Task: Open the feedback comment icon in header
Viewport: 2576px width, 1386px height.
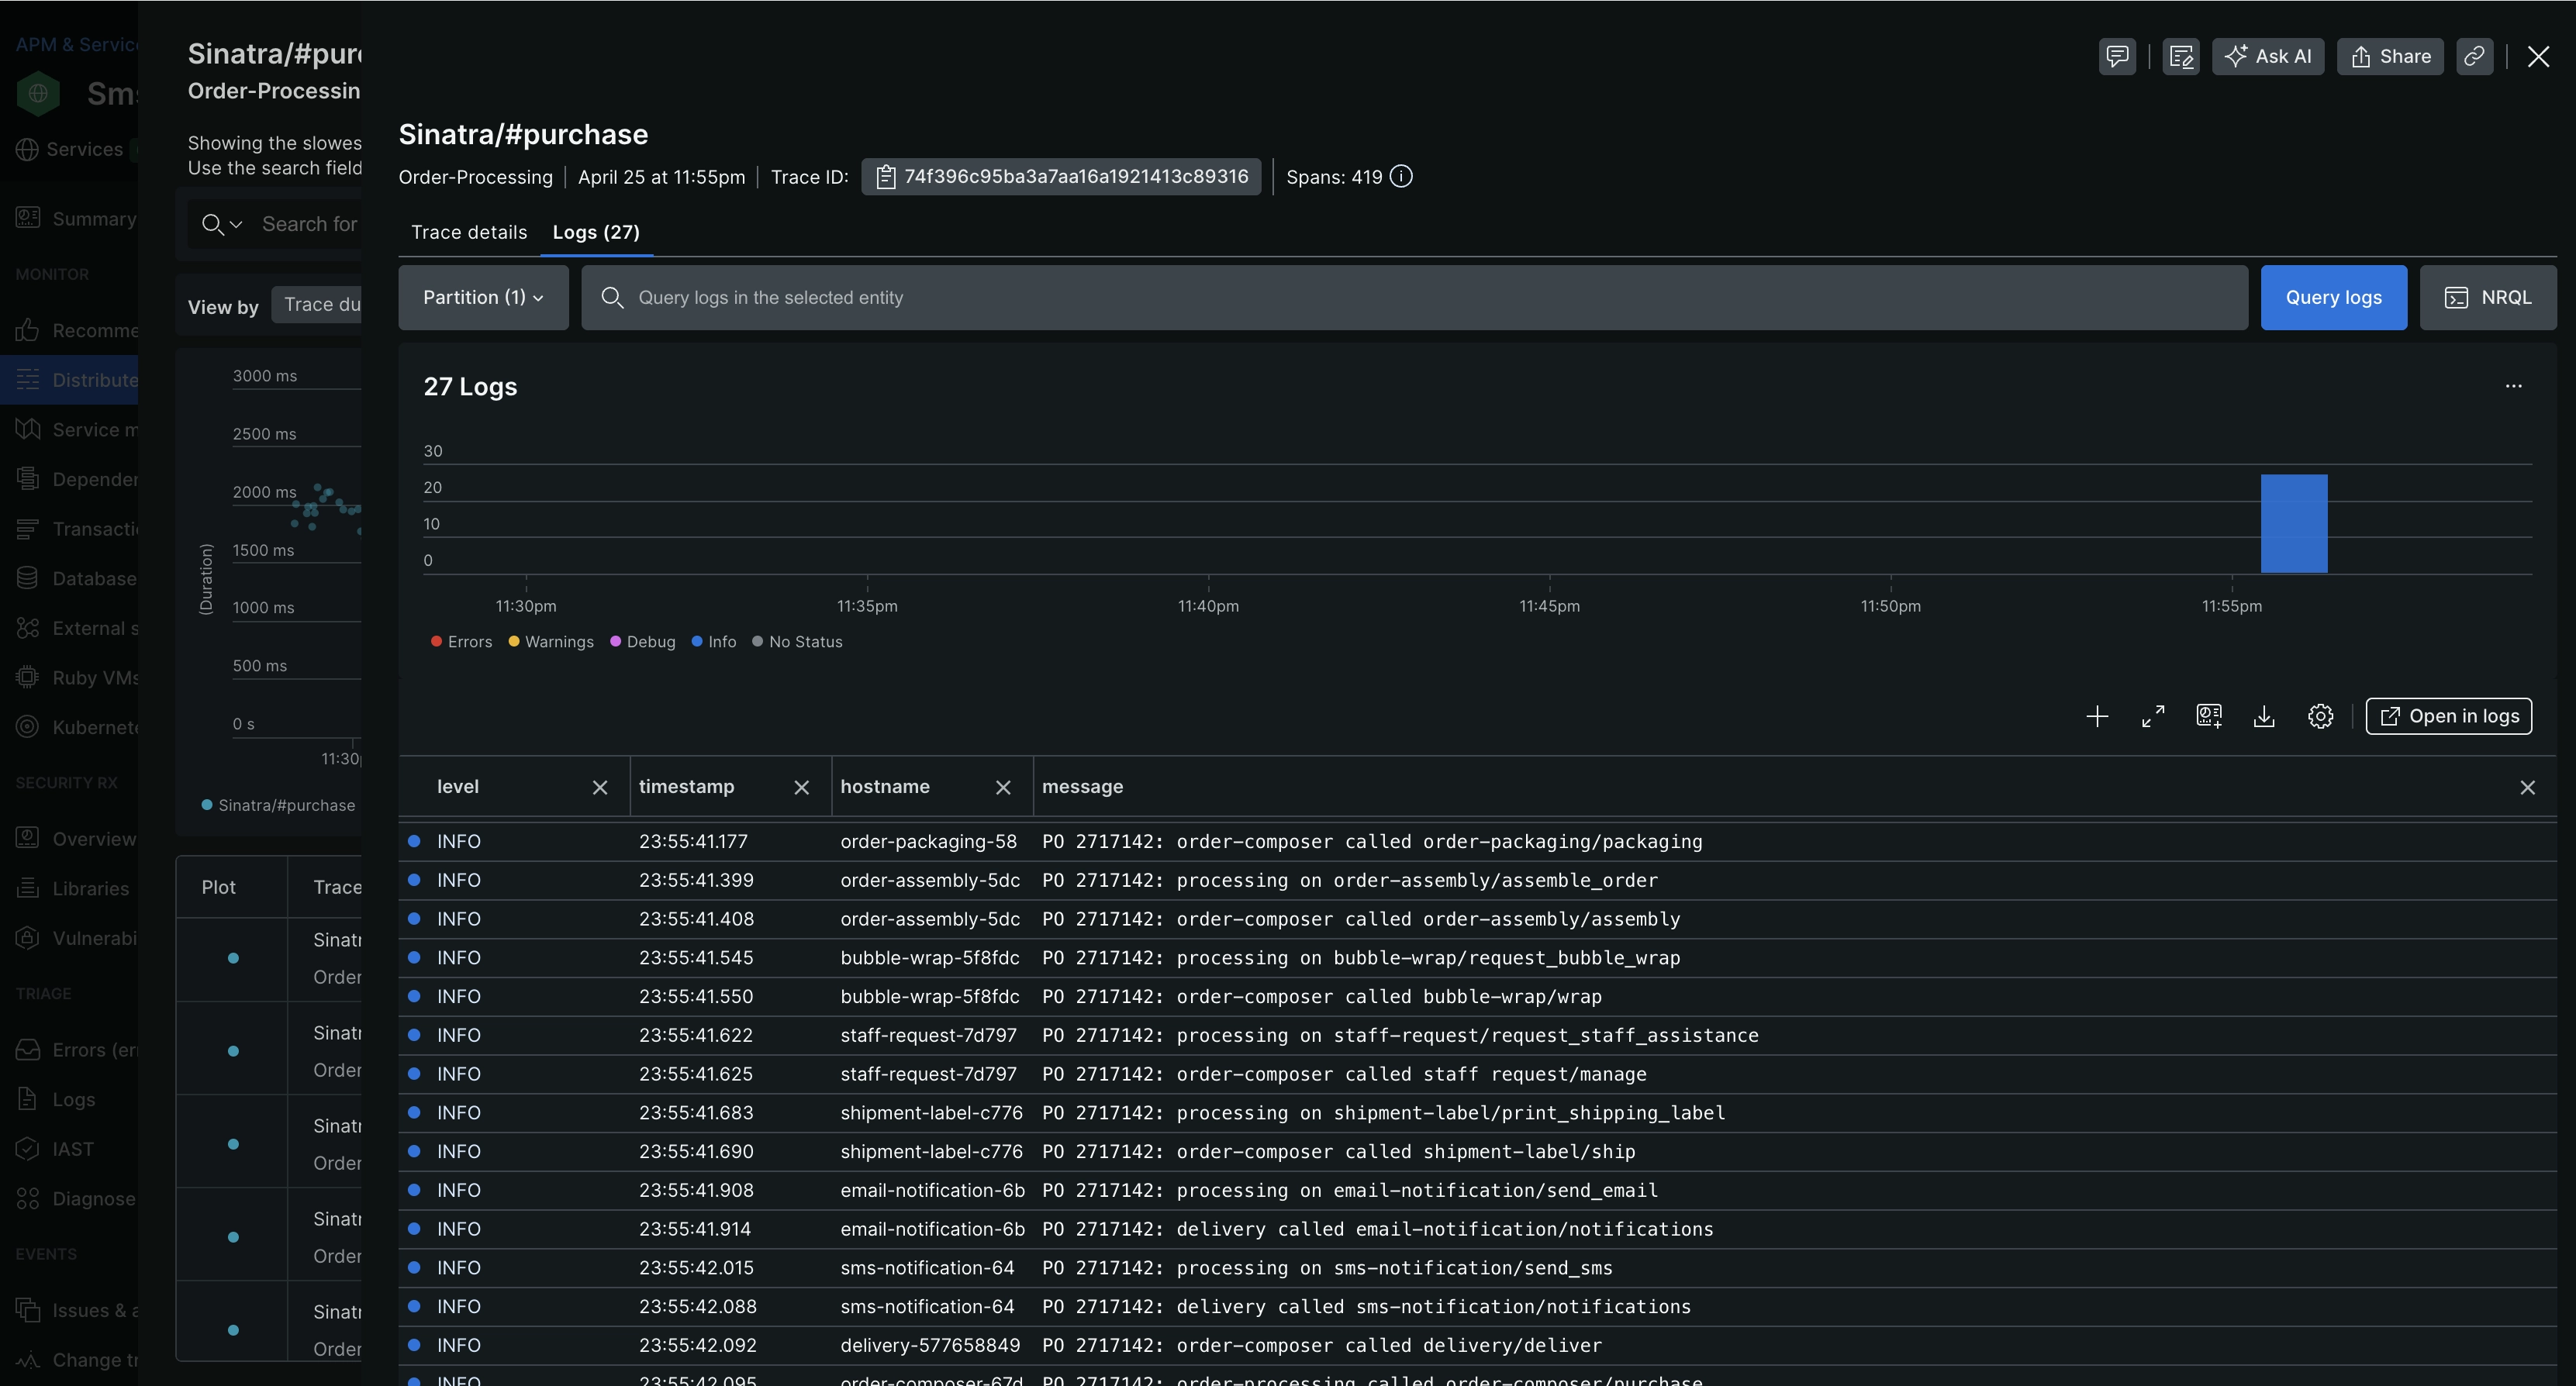Action: 2116,57
